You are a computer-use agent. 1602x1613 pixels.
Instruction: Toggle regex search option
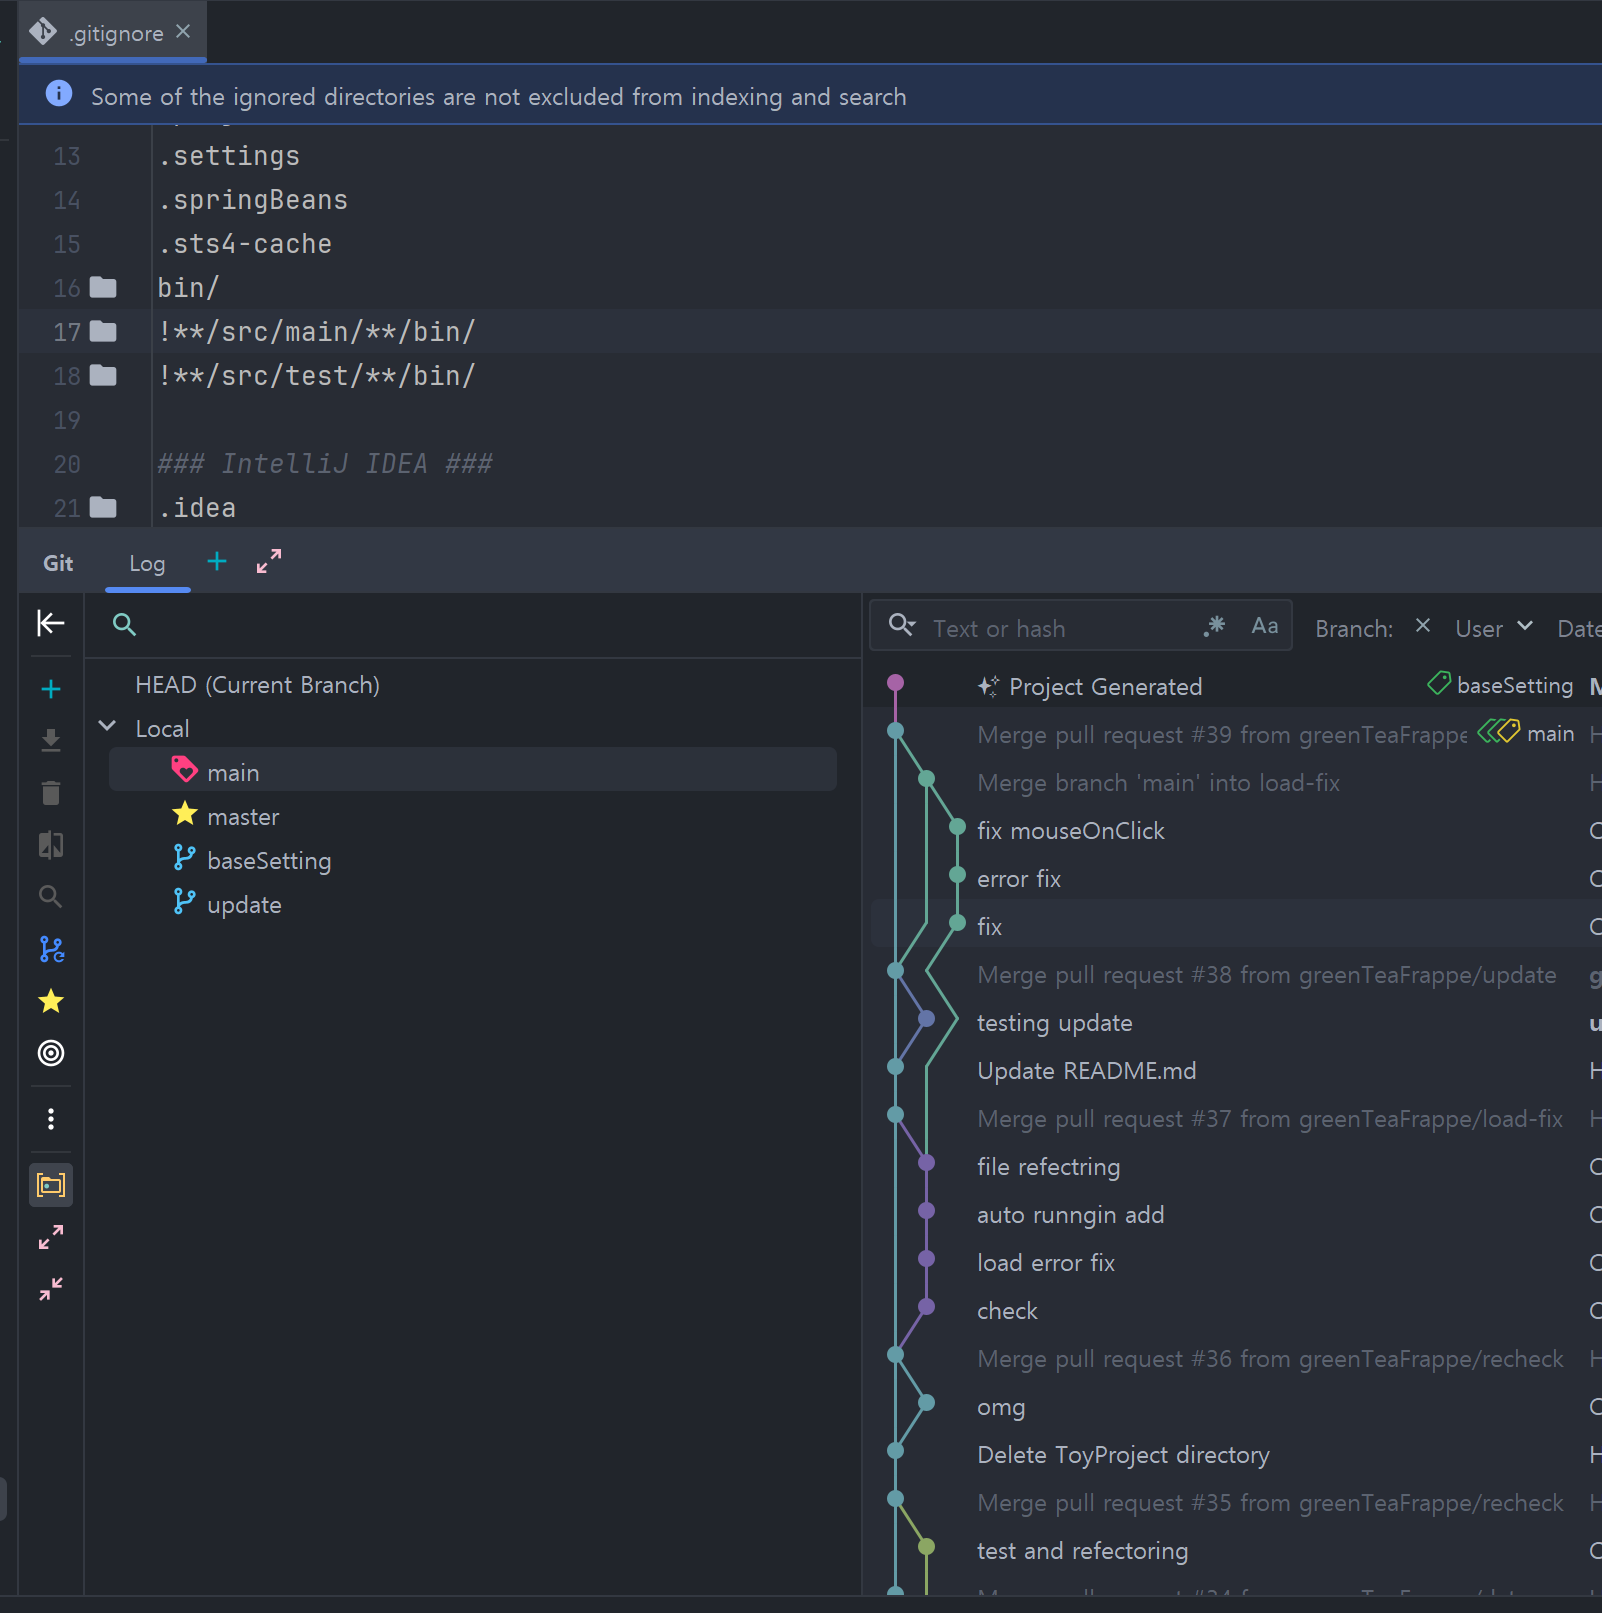pyautogui.click(x=1215, y=626)
